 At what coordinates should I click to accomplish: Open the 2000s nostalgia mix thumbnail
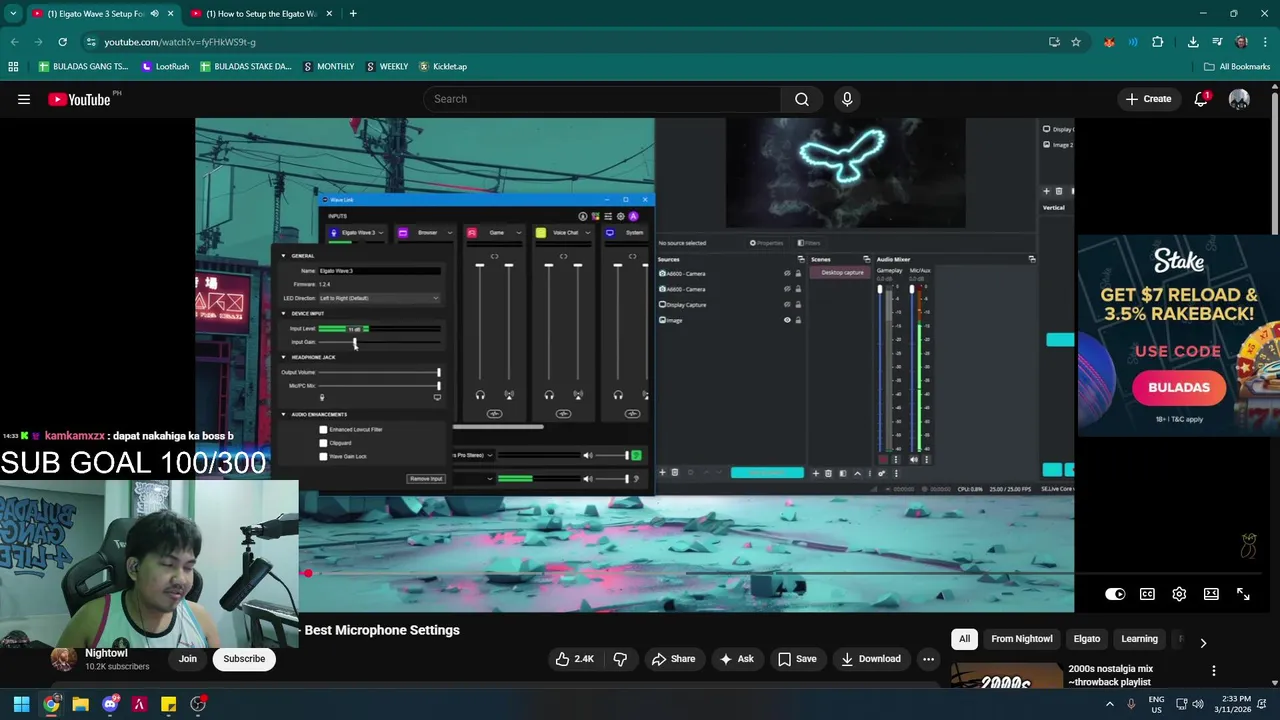tap(1006, 676)
